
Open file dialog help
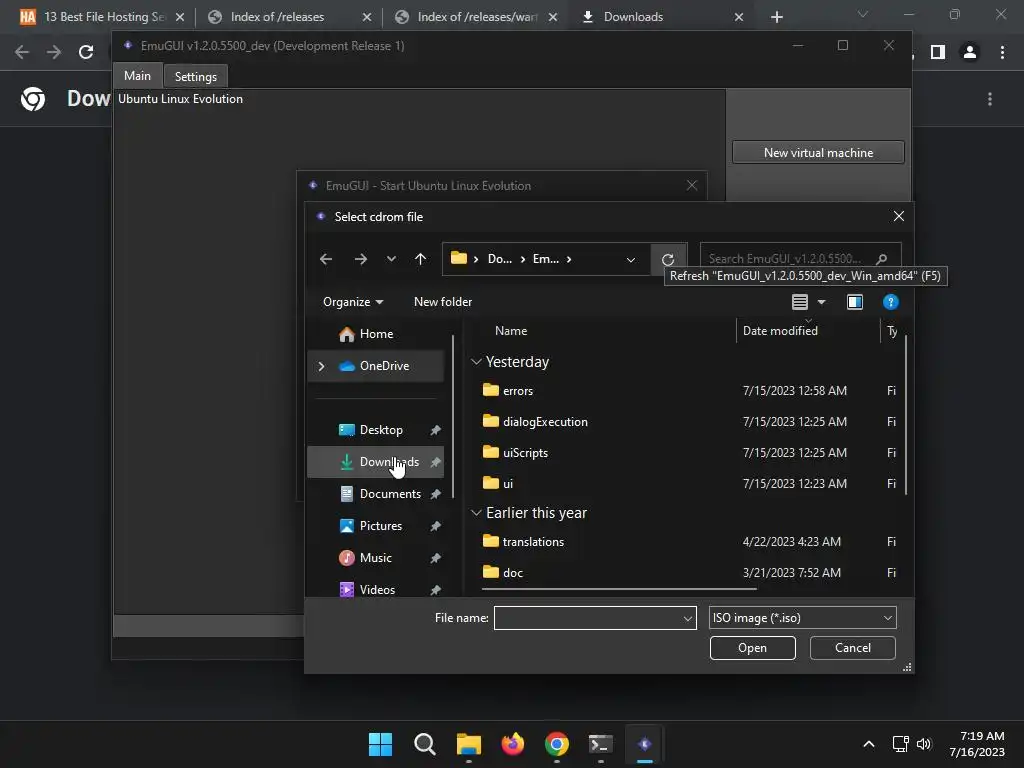coord(891,302)
